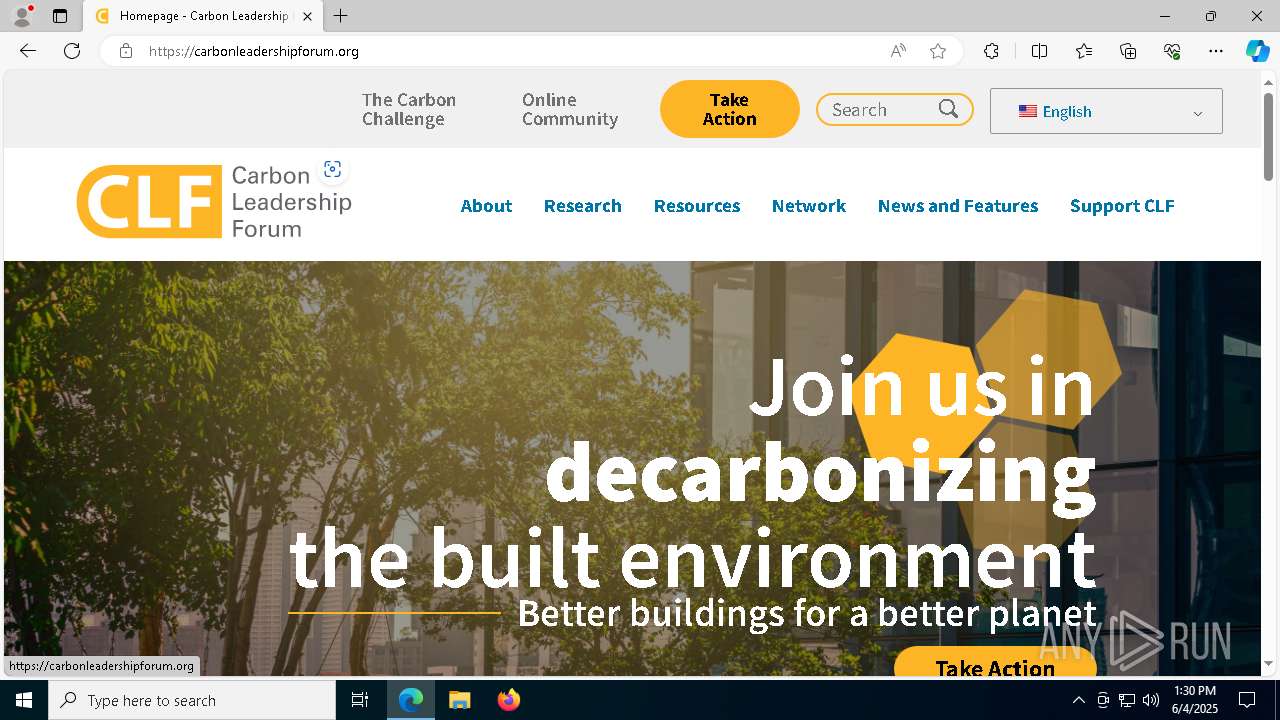Screen dimensions: 1280x720
Task: Open Browser essentials icon
Action: 1172,51
